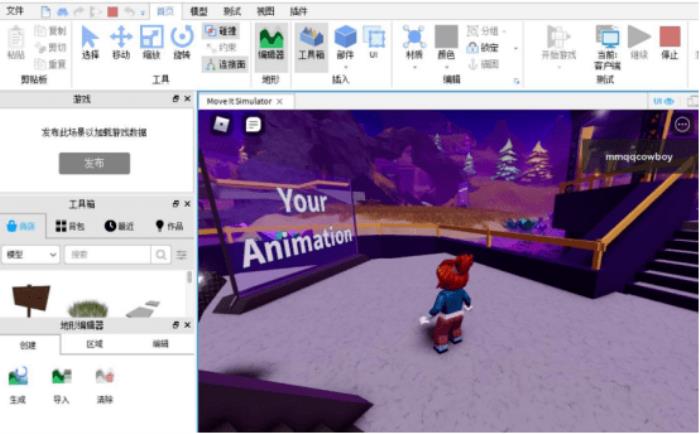This screenshot has width=700, height=434.
Task: Open the 编辑 group dialog launcher arrow
Action: [517, 81]
